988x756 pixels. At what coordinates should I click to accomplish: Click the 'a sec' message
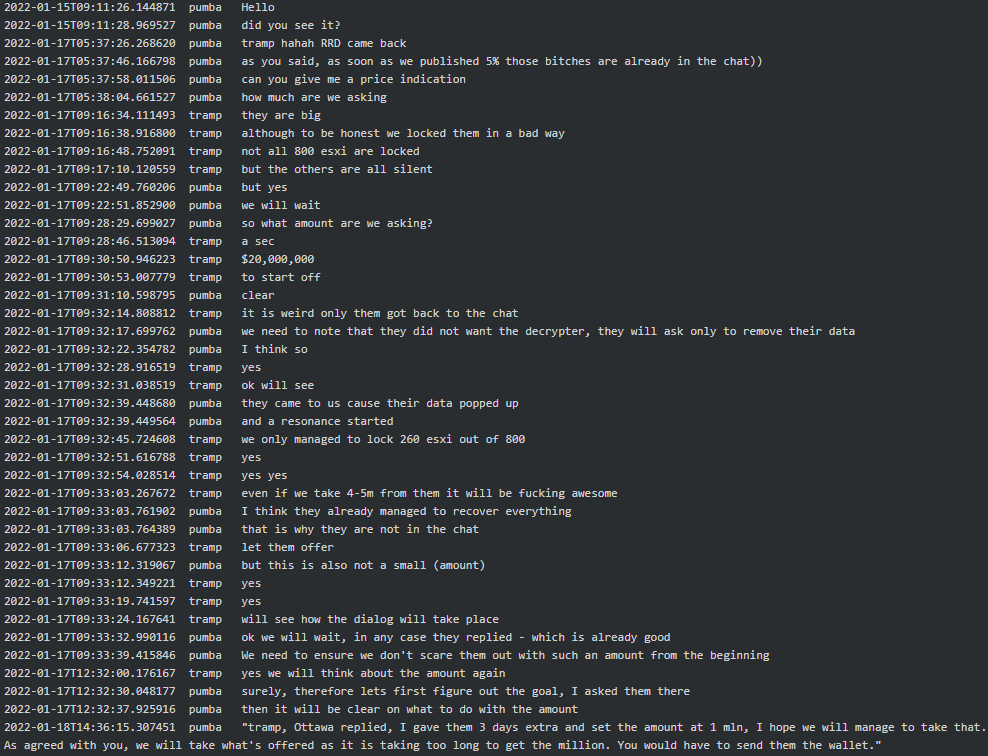point(258,241)
